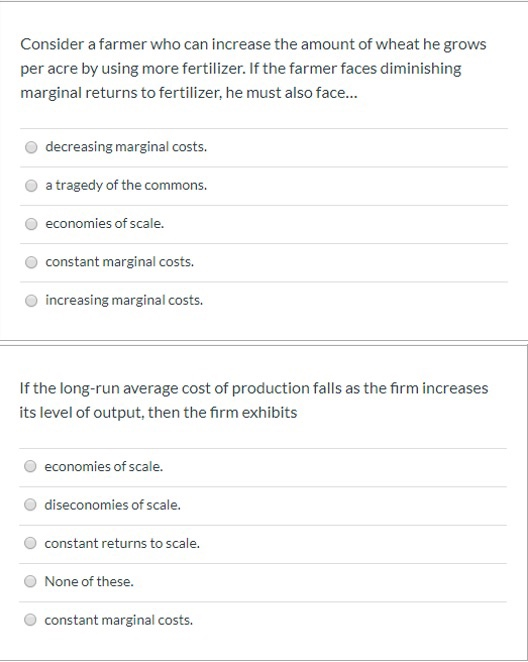Choose economies of scale for long-run average cost
Screen dimensions: 528x662
(x=30, y=466)
